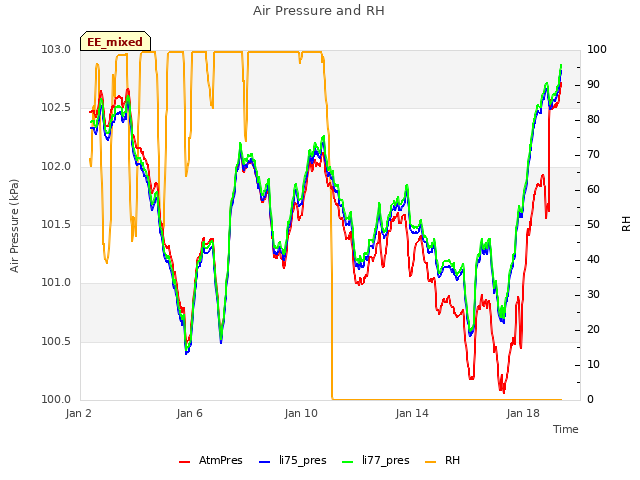Click the 70 RH tick label
Viewport: 640px width, 480px height.
pyautogui.click(x=593, y=155)
